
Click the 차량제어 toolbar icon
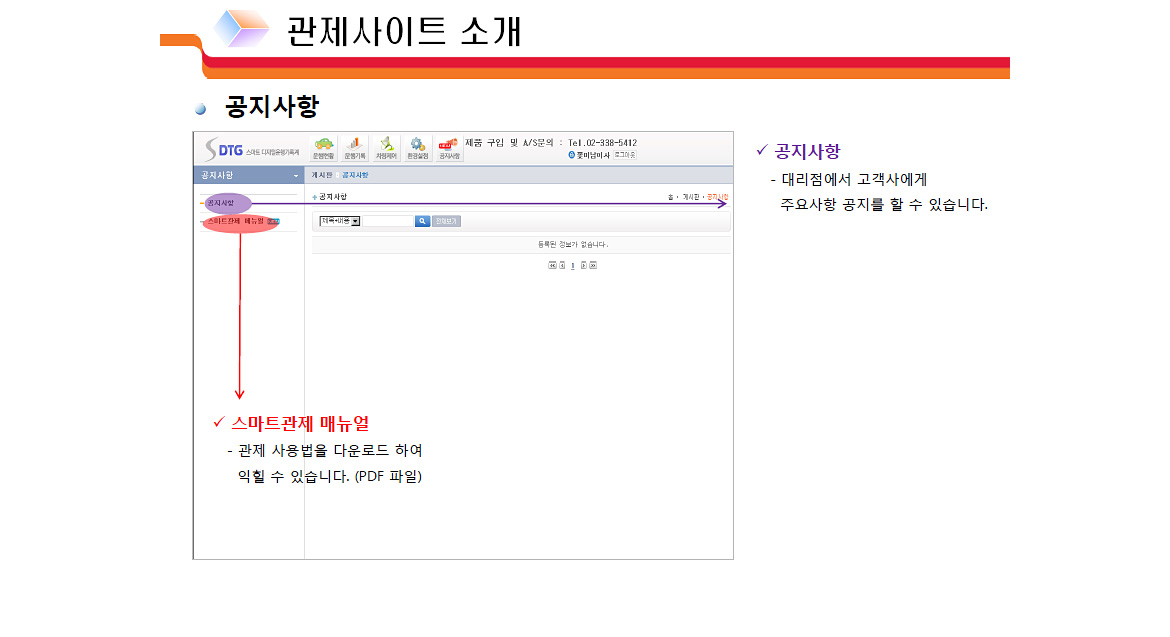pos(386,149)
